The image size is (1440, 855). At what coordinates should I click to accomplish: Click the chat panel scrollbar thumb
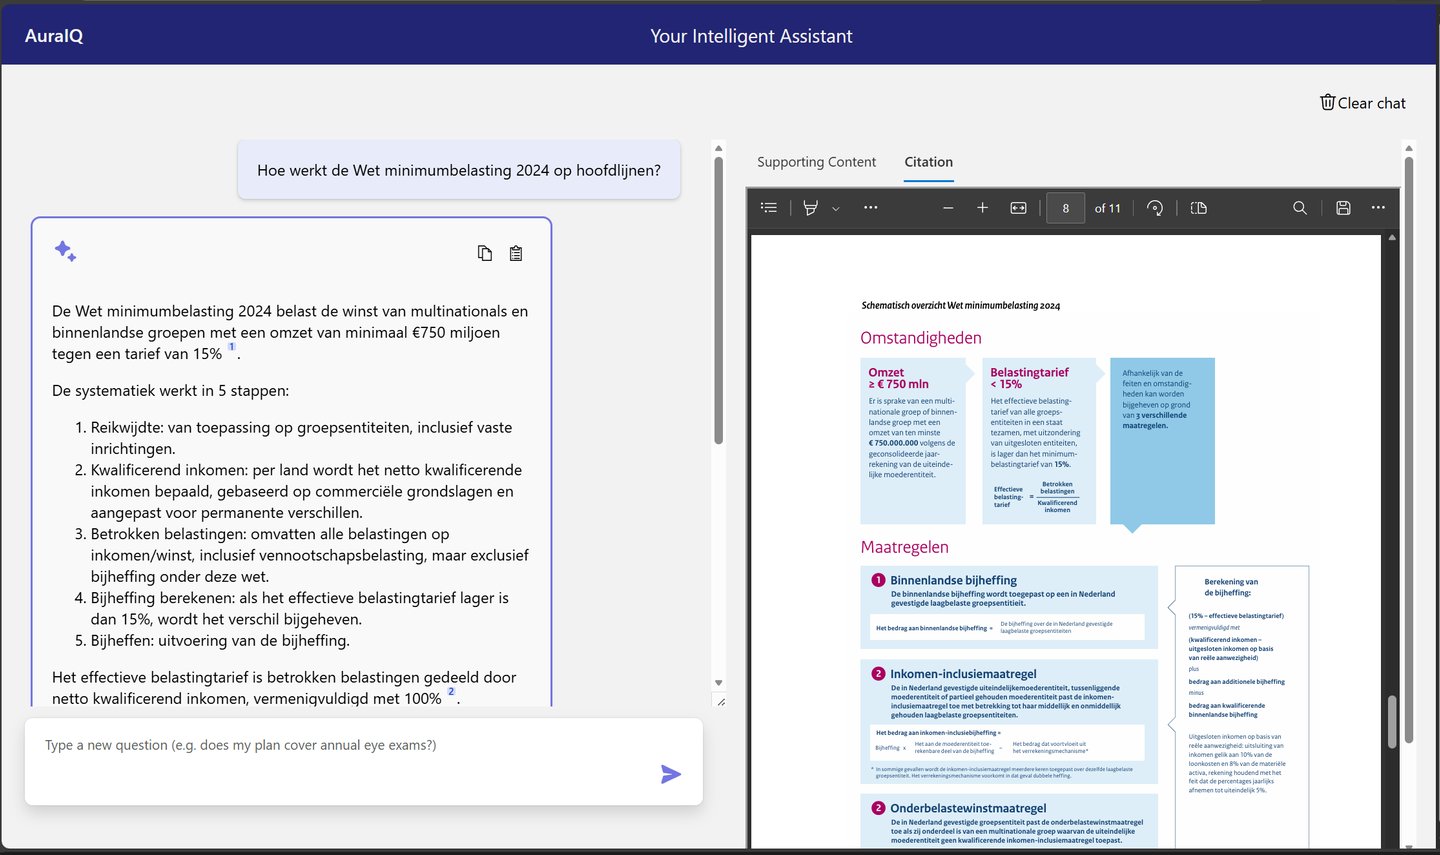click(x=718, y=300)
